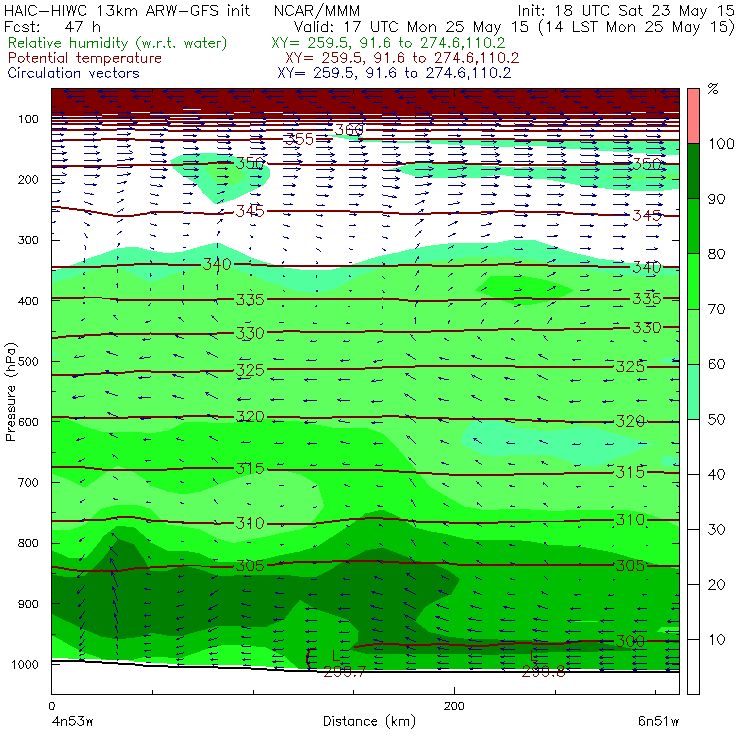Click the '360' potential temperature contour label
Screen dimensions: 740x740
click(x=349, y=129)
